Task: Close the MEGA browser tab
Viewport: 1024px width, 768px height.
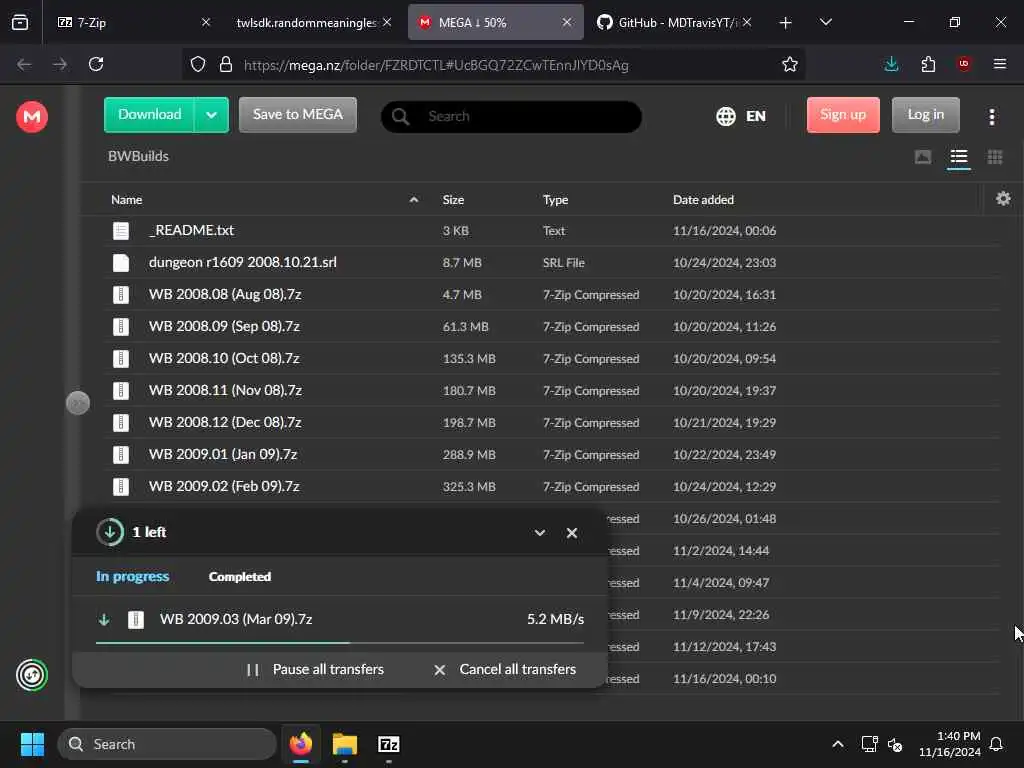Action: tap(566, 22)
